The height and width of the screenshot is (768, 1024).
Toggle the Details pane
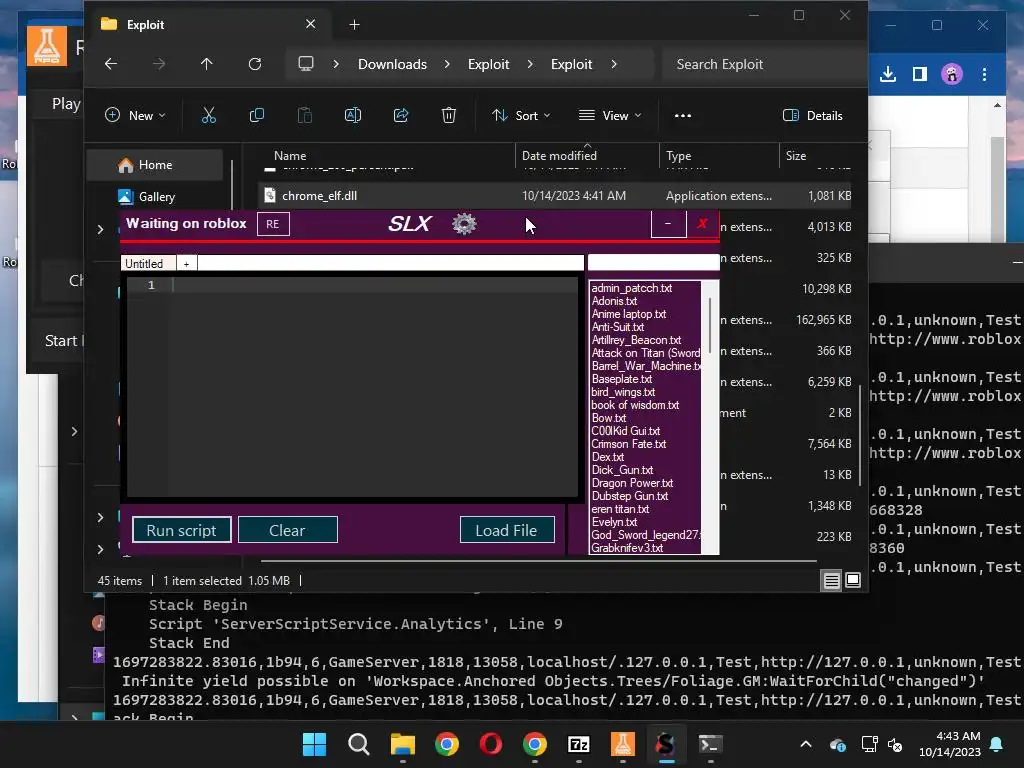[812, 116]
